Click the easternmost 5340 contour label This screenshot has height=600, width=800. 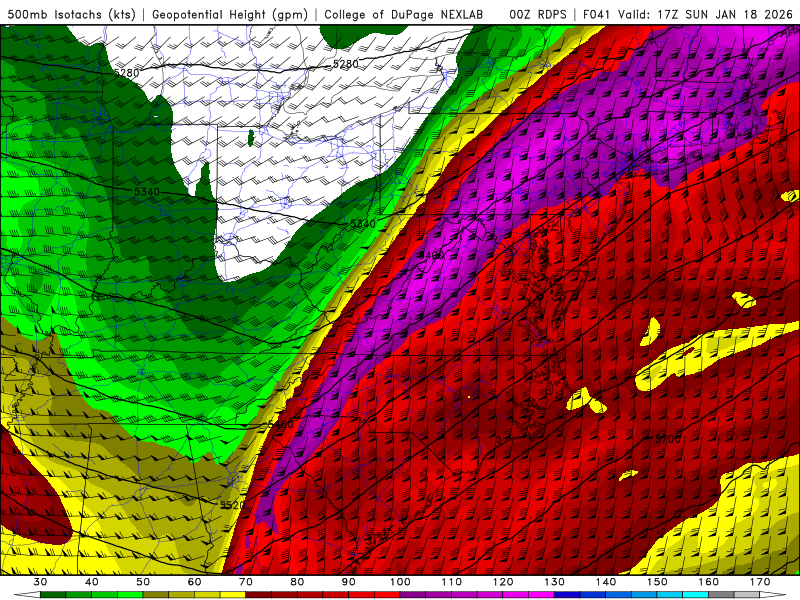coord(363,223)
